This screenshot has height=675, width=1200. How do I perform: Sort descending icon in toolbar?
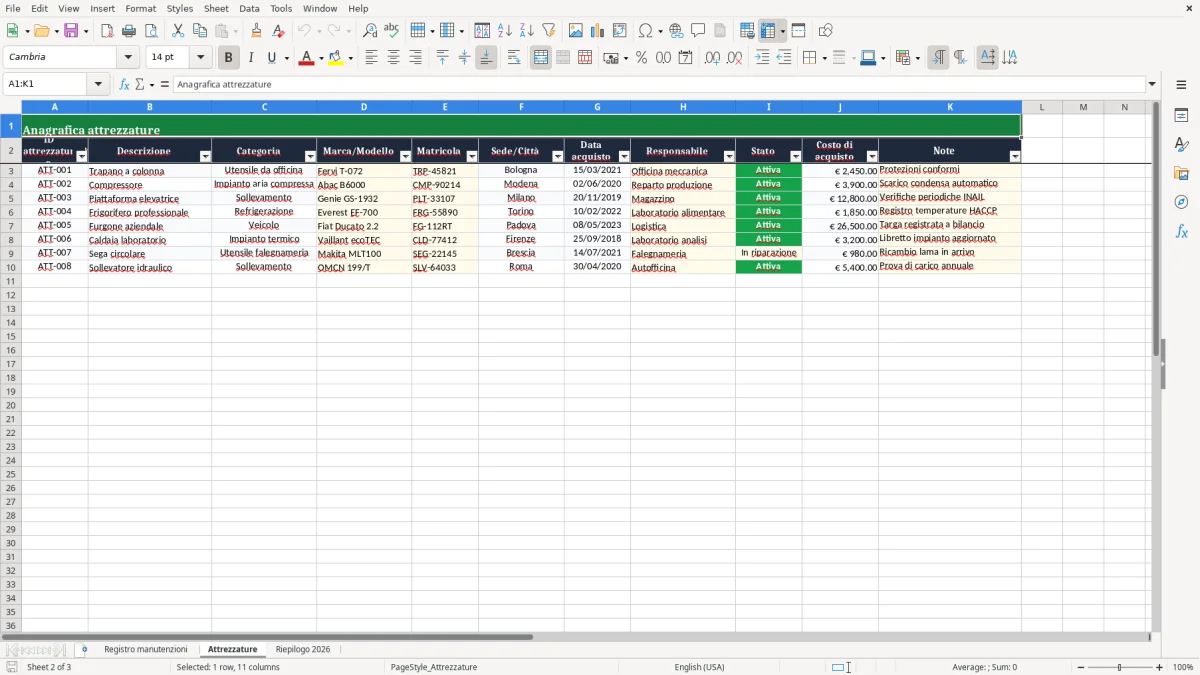tap(527, 31)
